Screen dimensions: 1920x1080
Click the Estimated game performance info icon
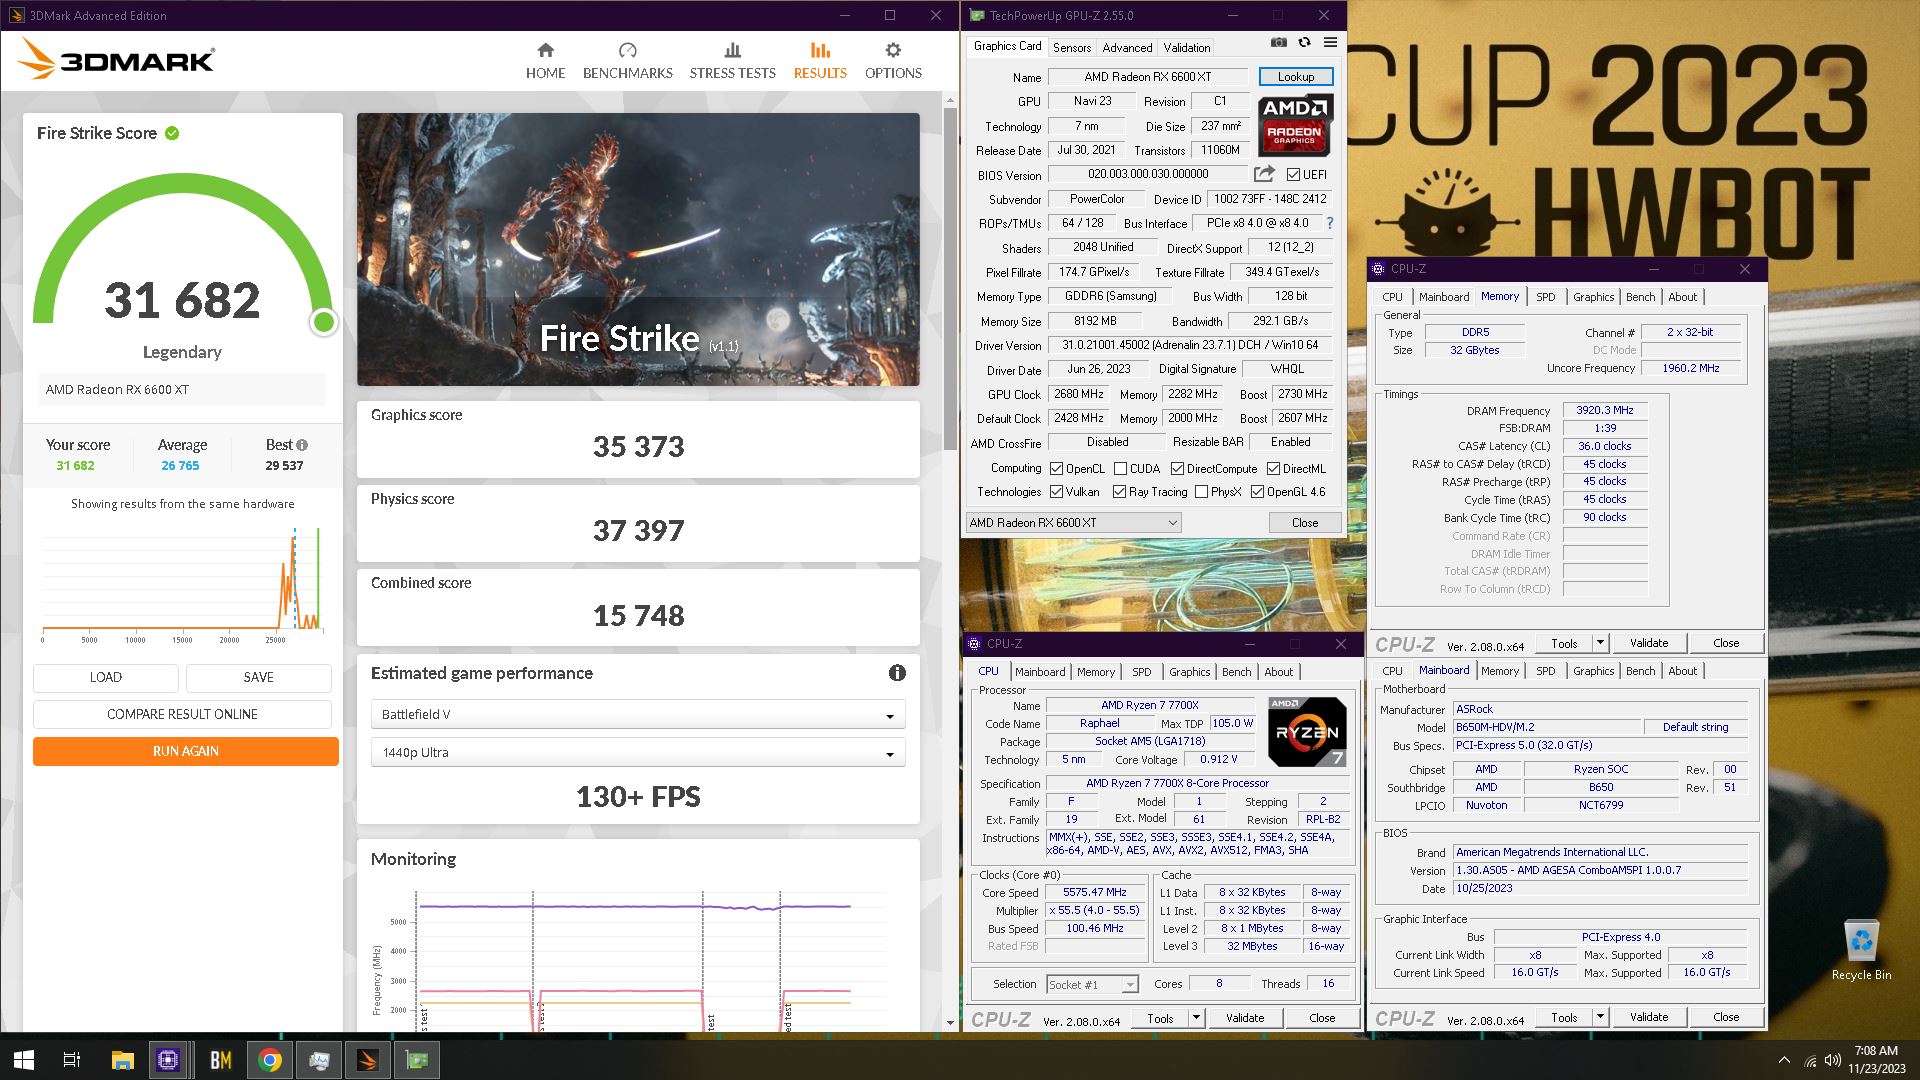coord(897,673)
